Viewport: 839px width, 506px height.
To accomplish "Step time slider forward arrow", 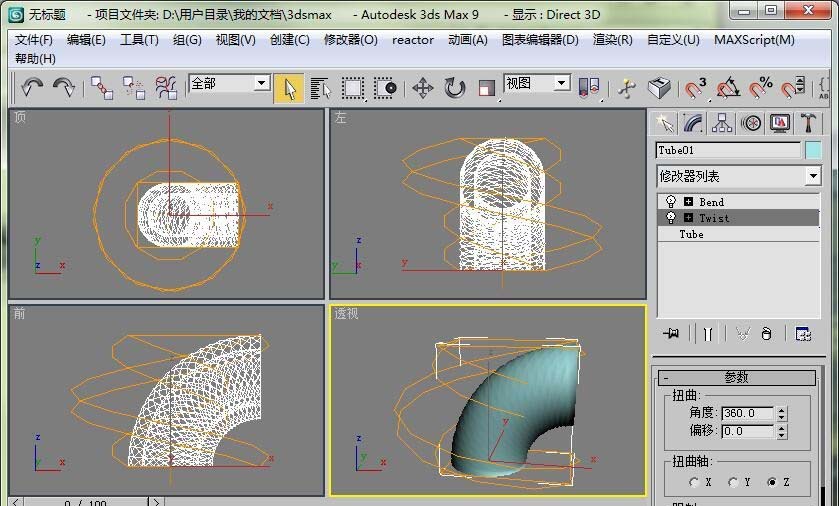I will pyautogui.click(x=156, y=502).
